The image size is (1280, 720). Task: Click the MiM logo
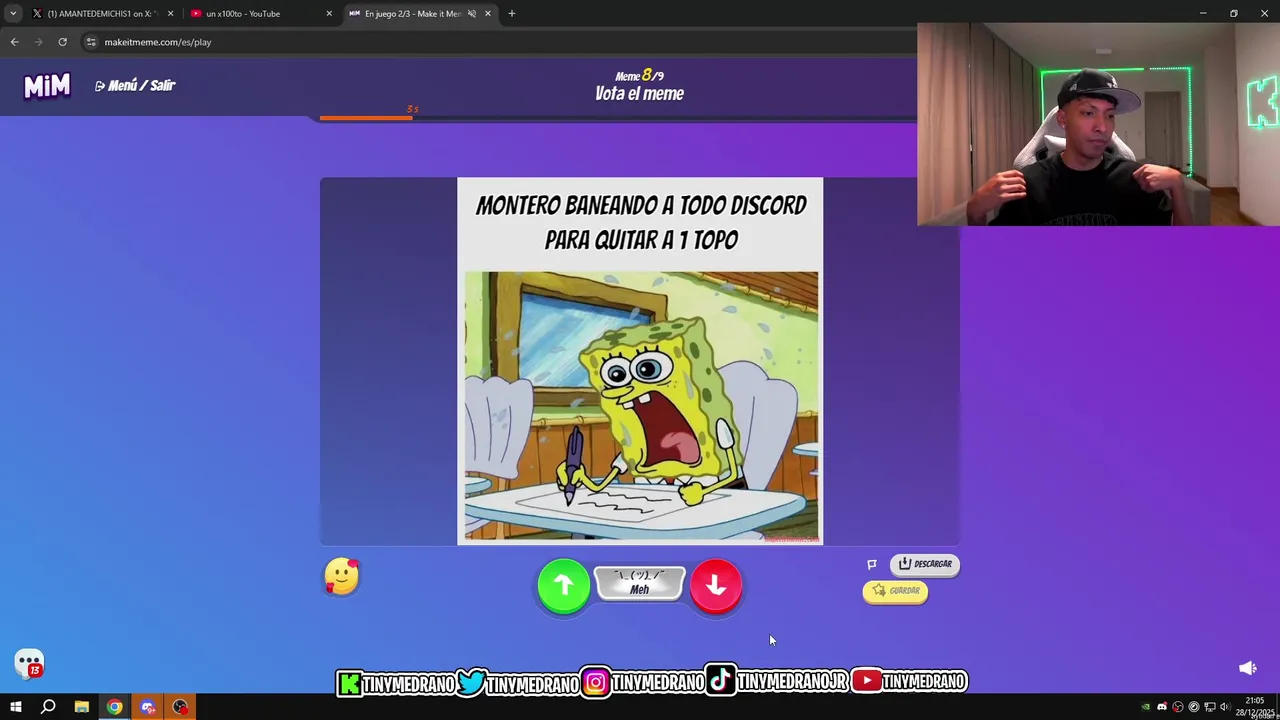point(47,86)
